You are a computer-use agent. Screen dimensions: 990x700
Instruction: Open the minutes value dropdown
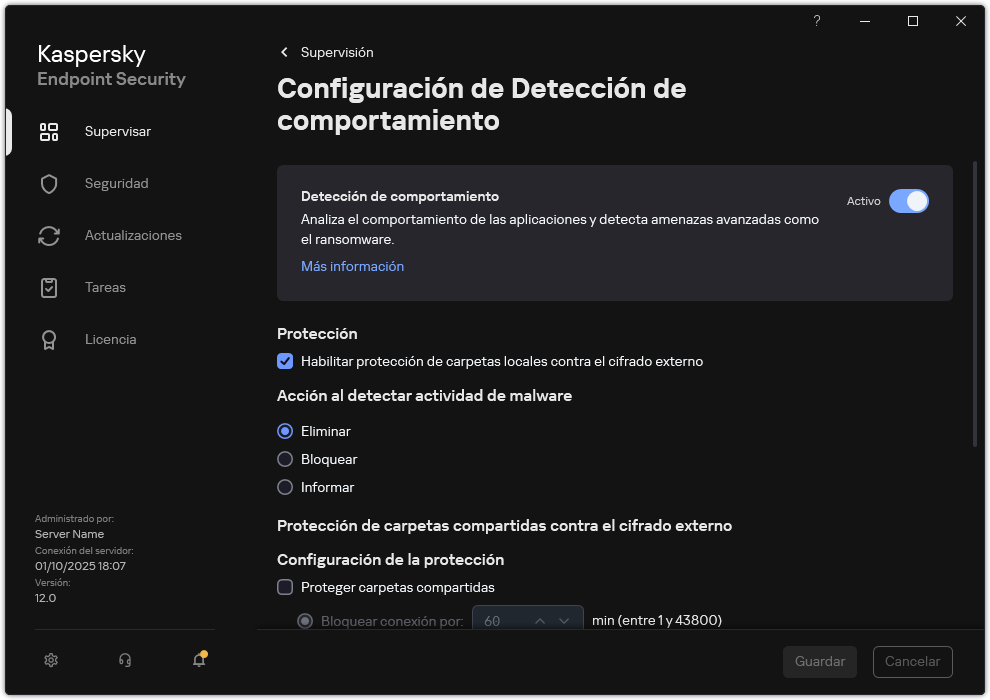pyautogui.click(x=563, y=619)
